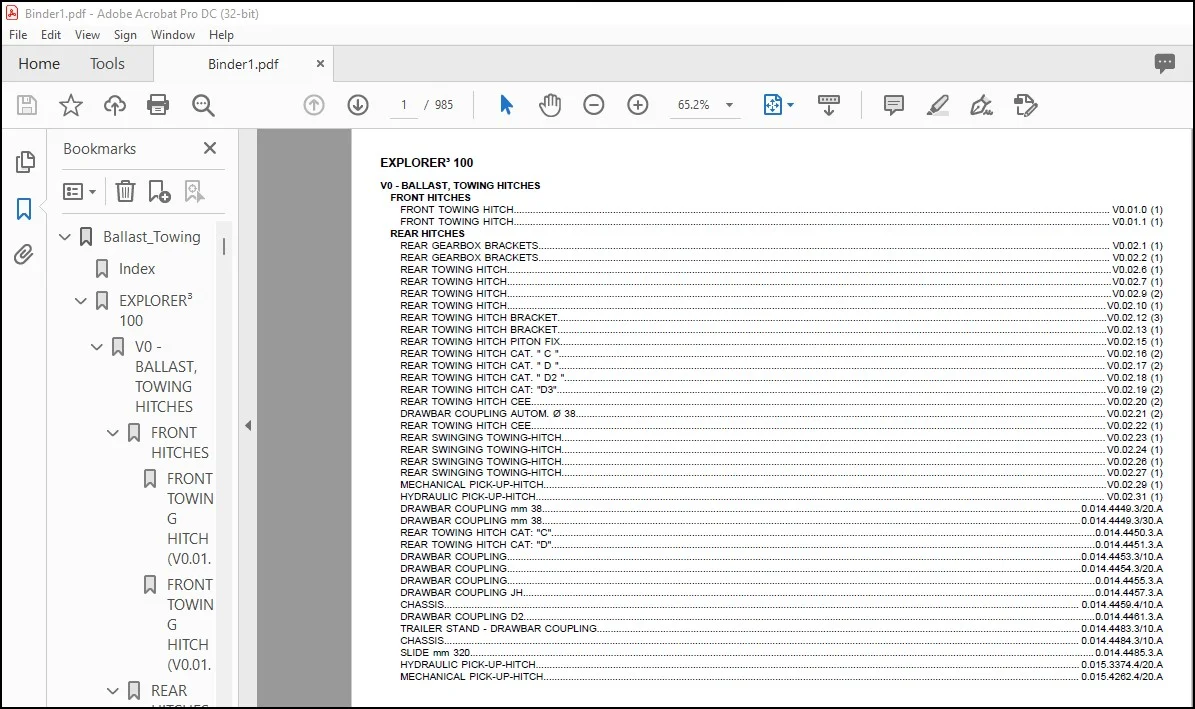Screen dimensions: 1195x709
Task: Click the find current bookmark icon
Action: click(194, 191)
